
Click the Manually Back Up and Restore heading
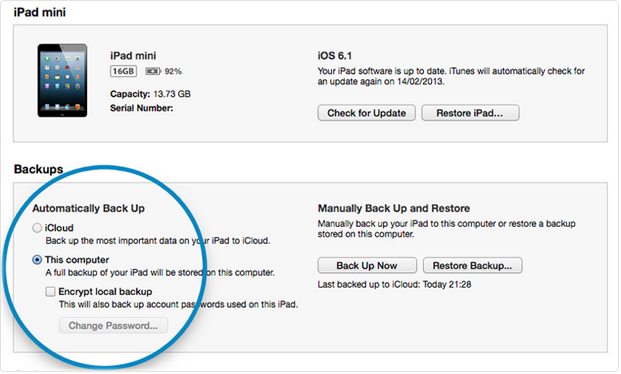(x=394, y=208)
